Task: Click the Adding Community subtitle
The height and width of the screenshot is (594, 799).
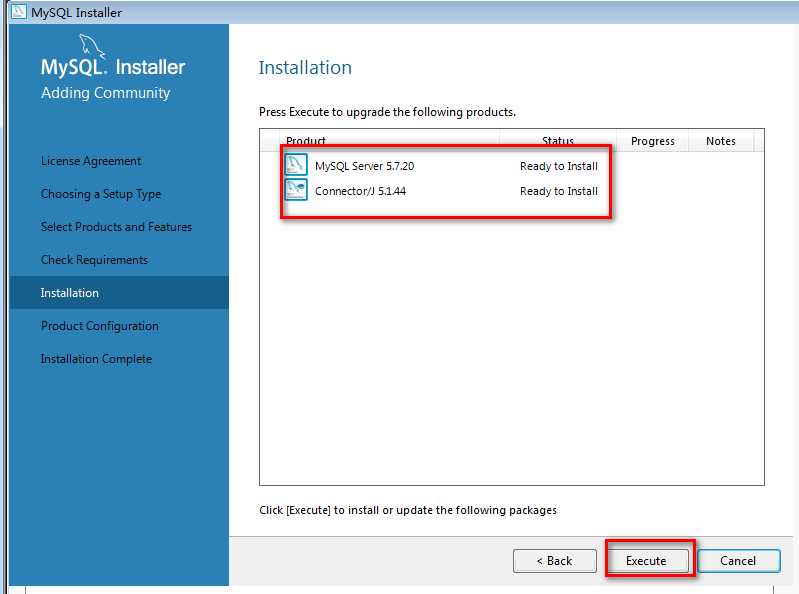Action: point(105,93)
